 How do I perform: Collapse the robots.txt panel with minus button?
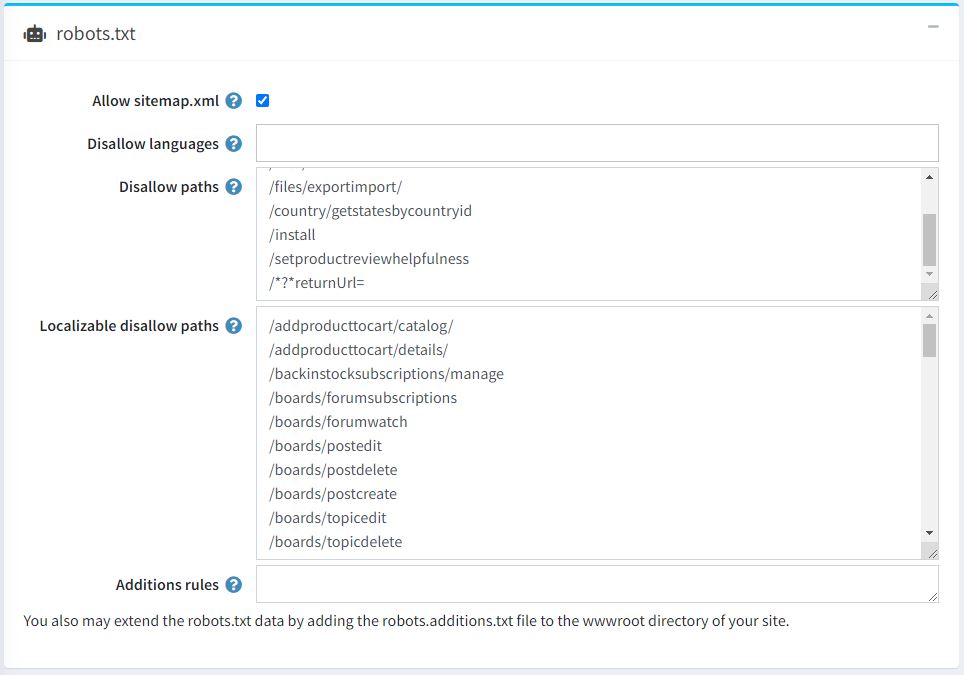click(x=933, y=27)
